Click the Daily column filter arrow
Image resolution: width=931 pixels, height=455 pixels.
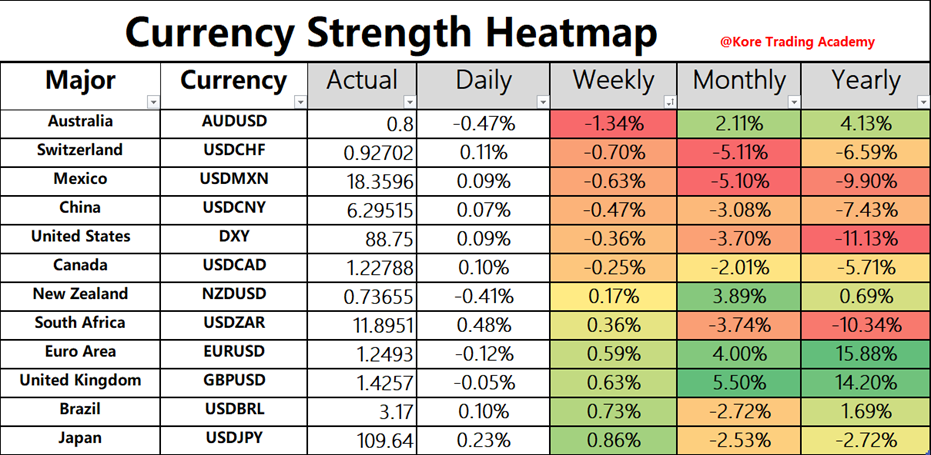point(543,102)
